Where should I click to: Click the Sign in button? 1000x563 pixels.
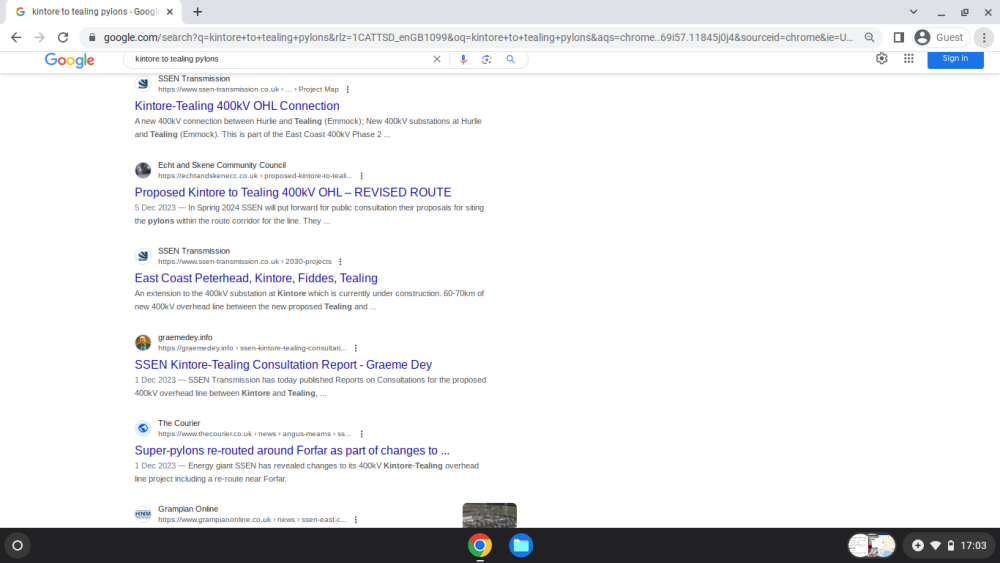[955, 58]
